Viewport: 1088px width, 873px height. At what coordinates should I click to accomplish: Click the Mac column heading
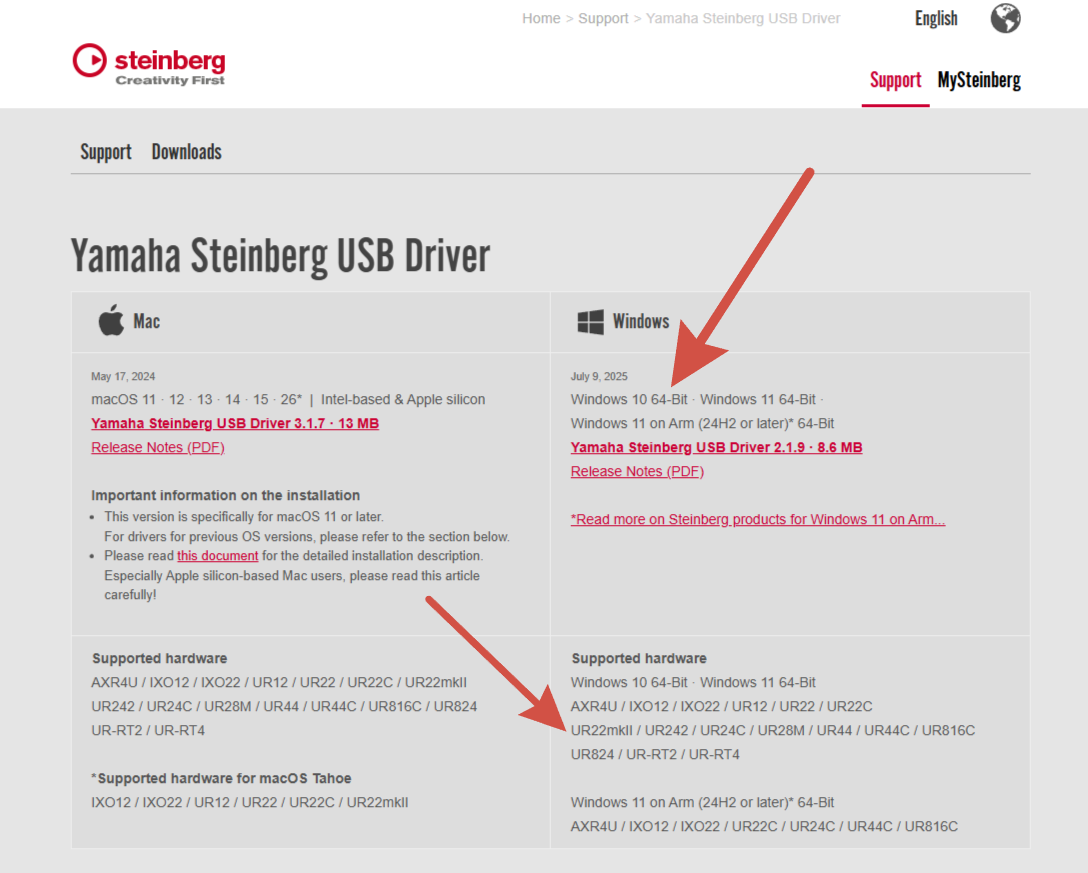[x=146, y=321]
